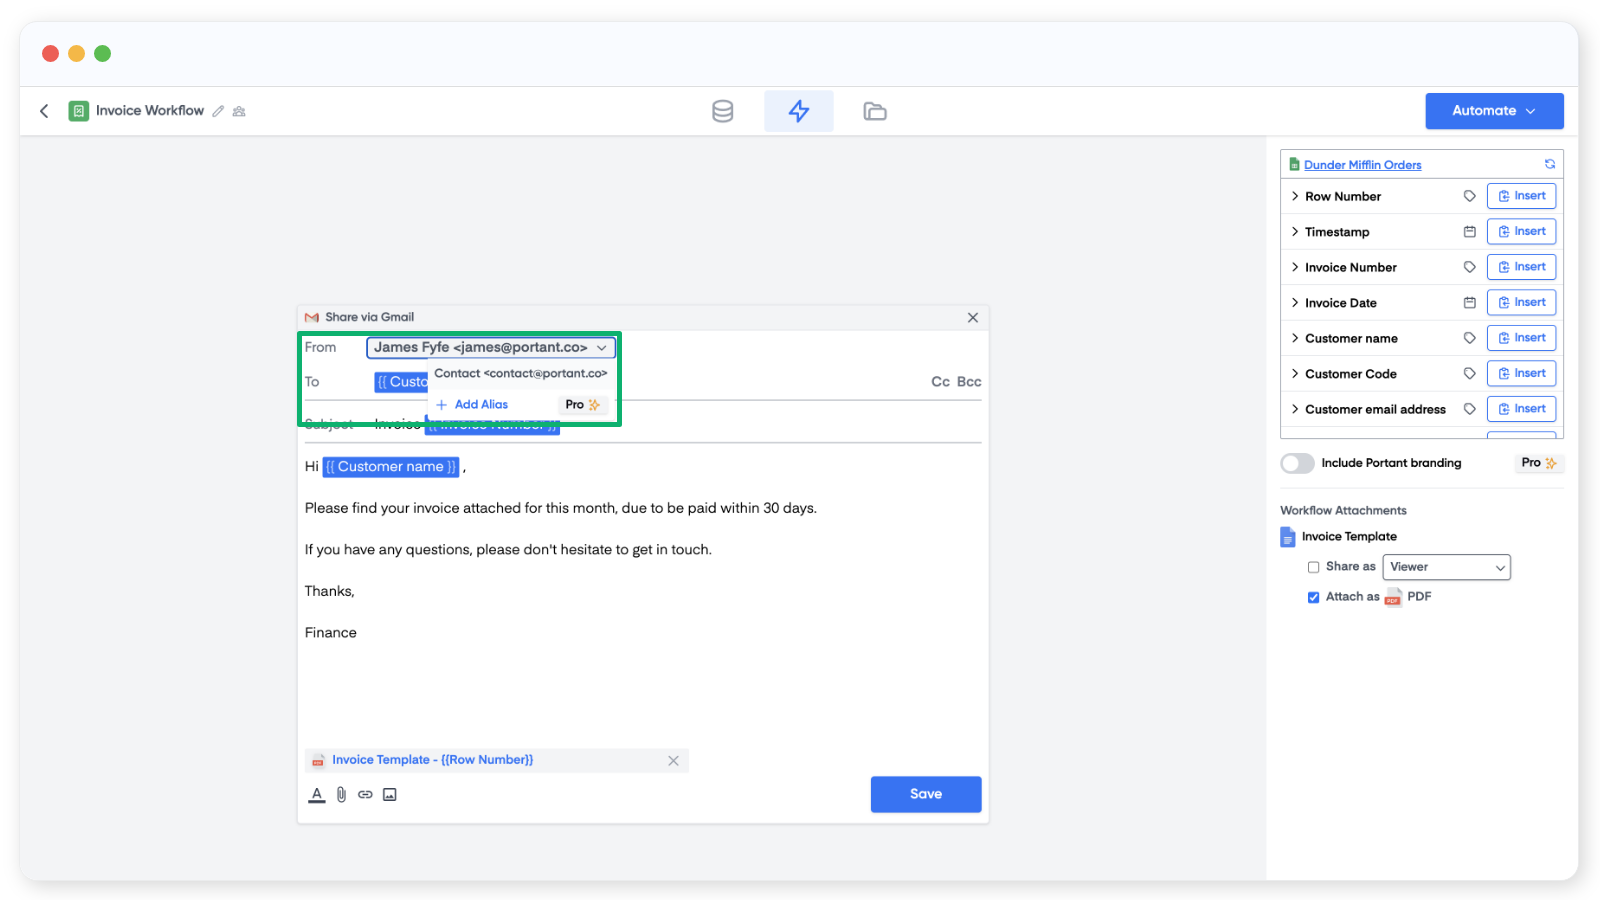This screenshot has height=900, width=1600.
Task: Click the insert image icon in email toolbar
Action: (x=390, y=795)
